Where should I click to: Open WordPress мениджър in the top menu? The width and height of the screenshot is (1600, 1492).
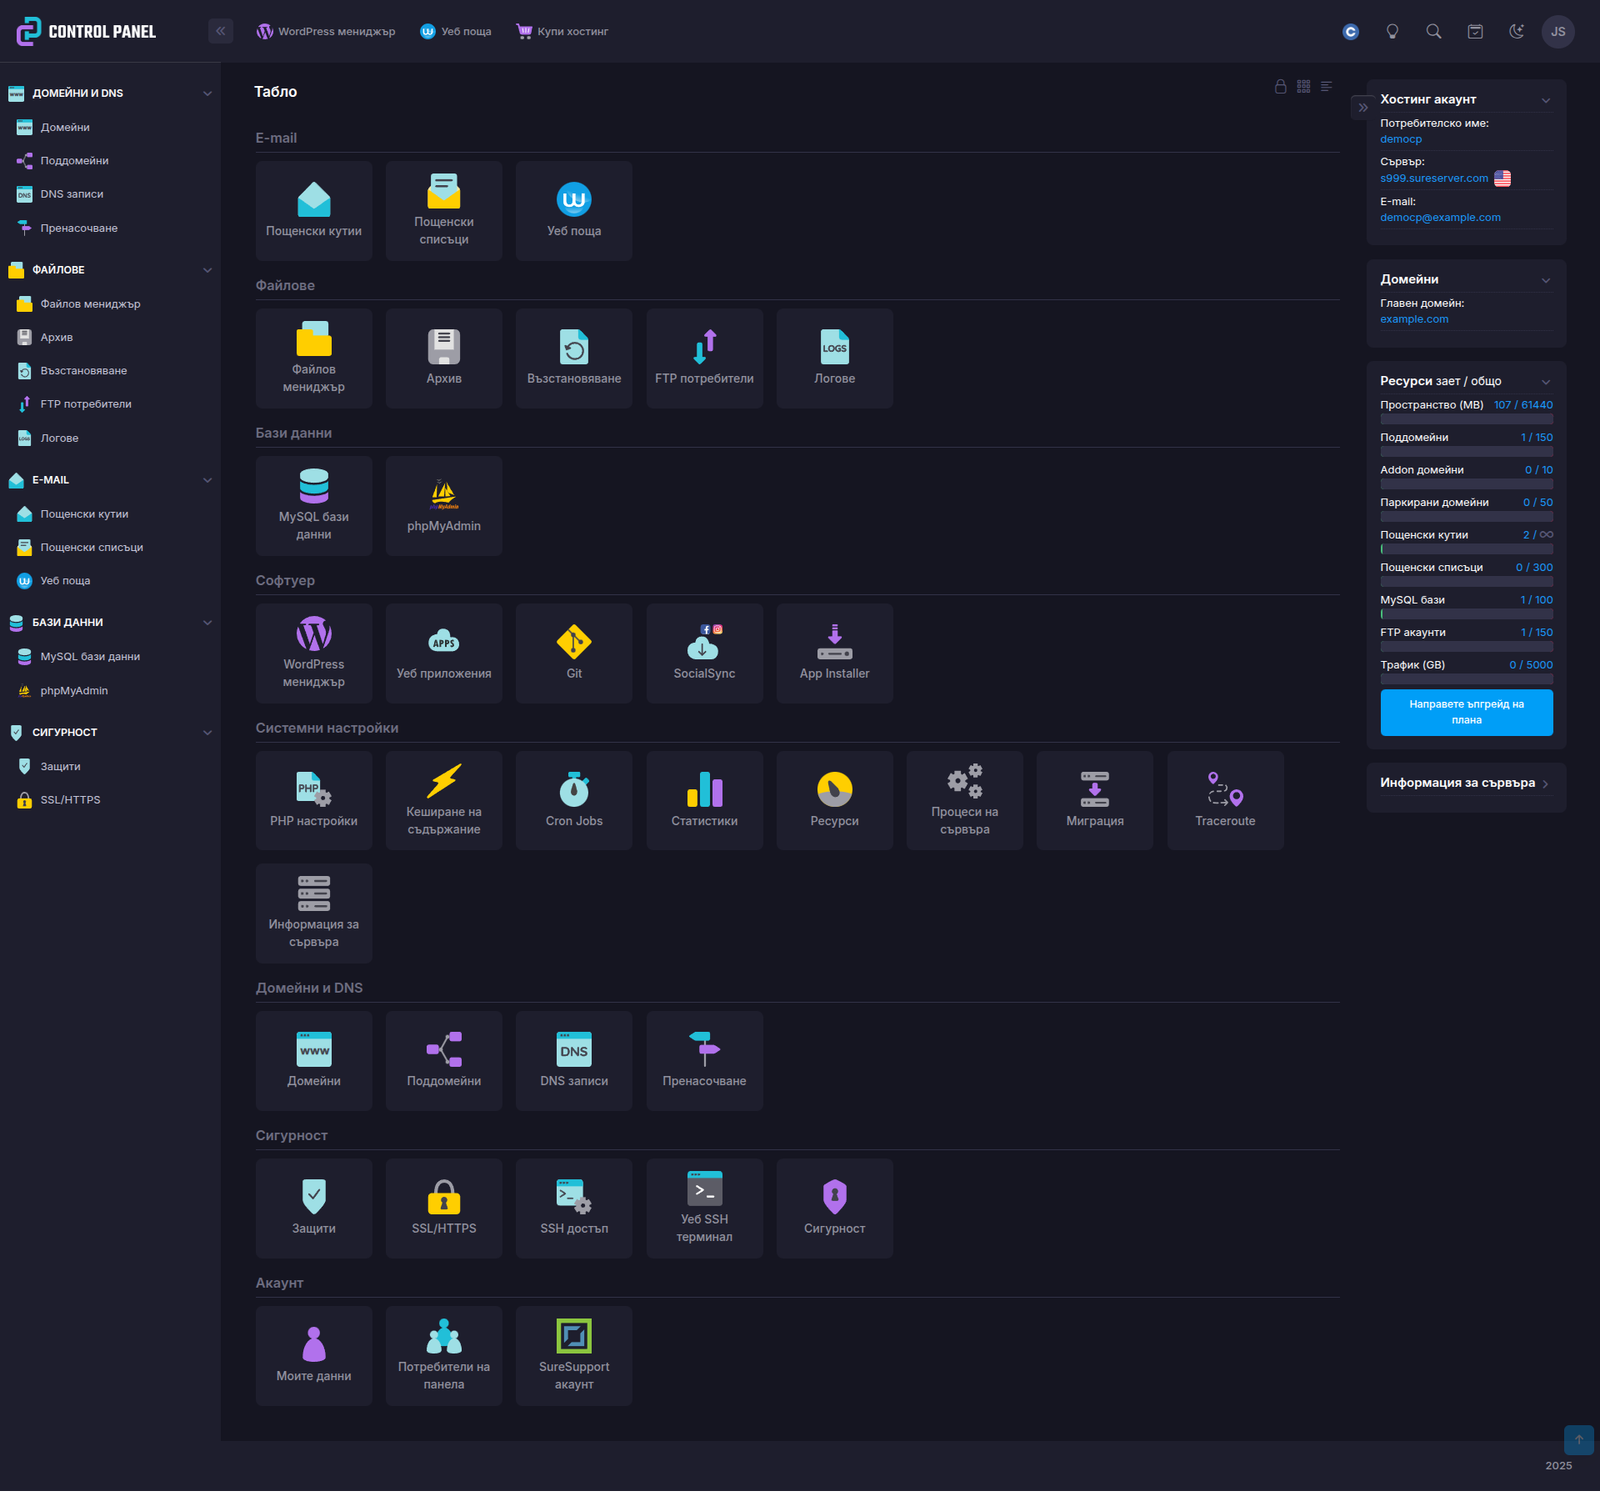point(326,32)
